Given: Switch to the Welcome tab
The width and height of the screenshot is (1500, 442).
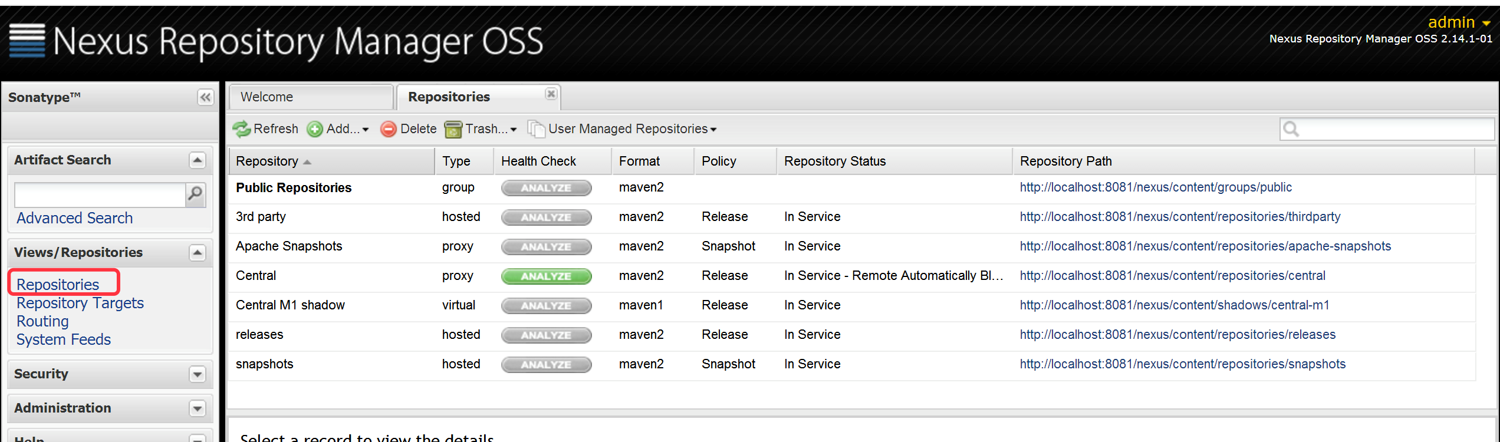Looking at the screenshot, I should click(x=311, y=97).
